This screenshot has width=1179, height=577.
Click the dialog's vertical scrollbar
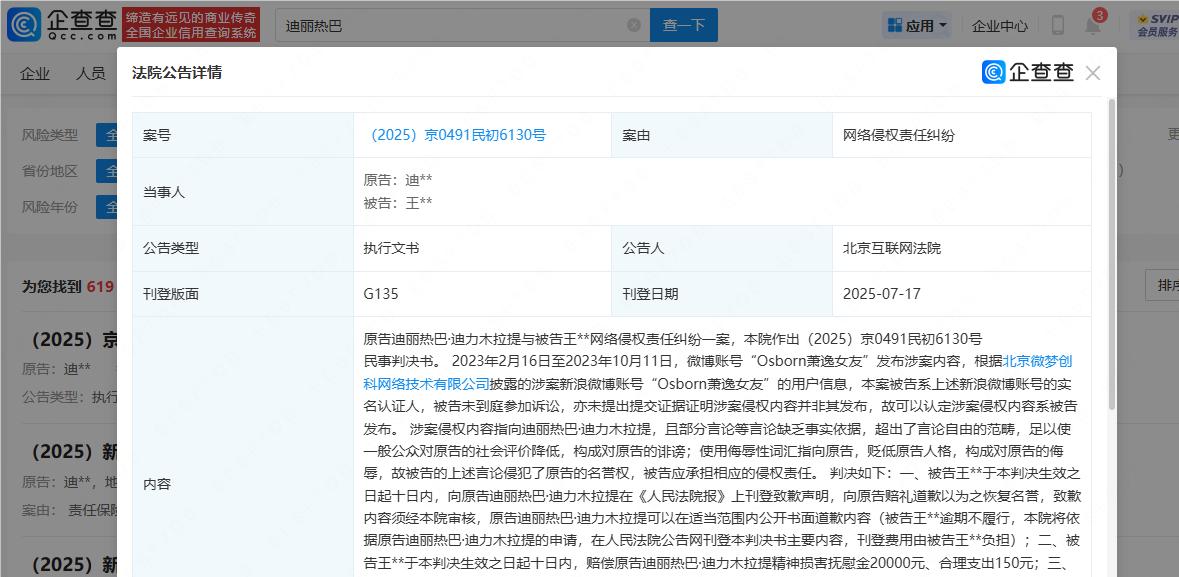[1112, 256]
